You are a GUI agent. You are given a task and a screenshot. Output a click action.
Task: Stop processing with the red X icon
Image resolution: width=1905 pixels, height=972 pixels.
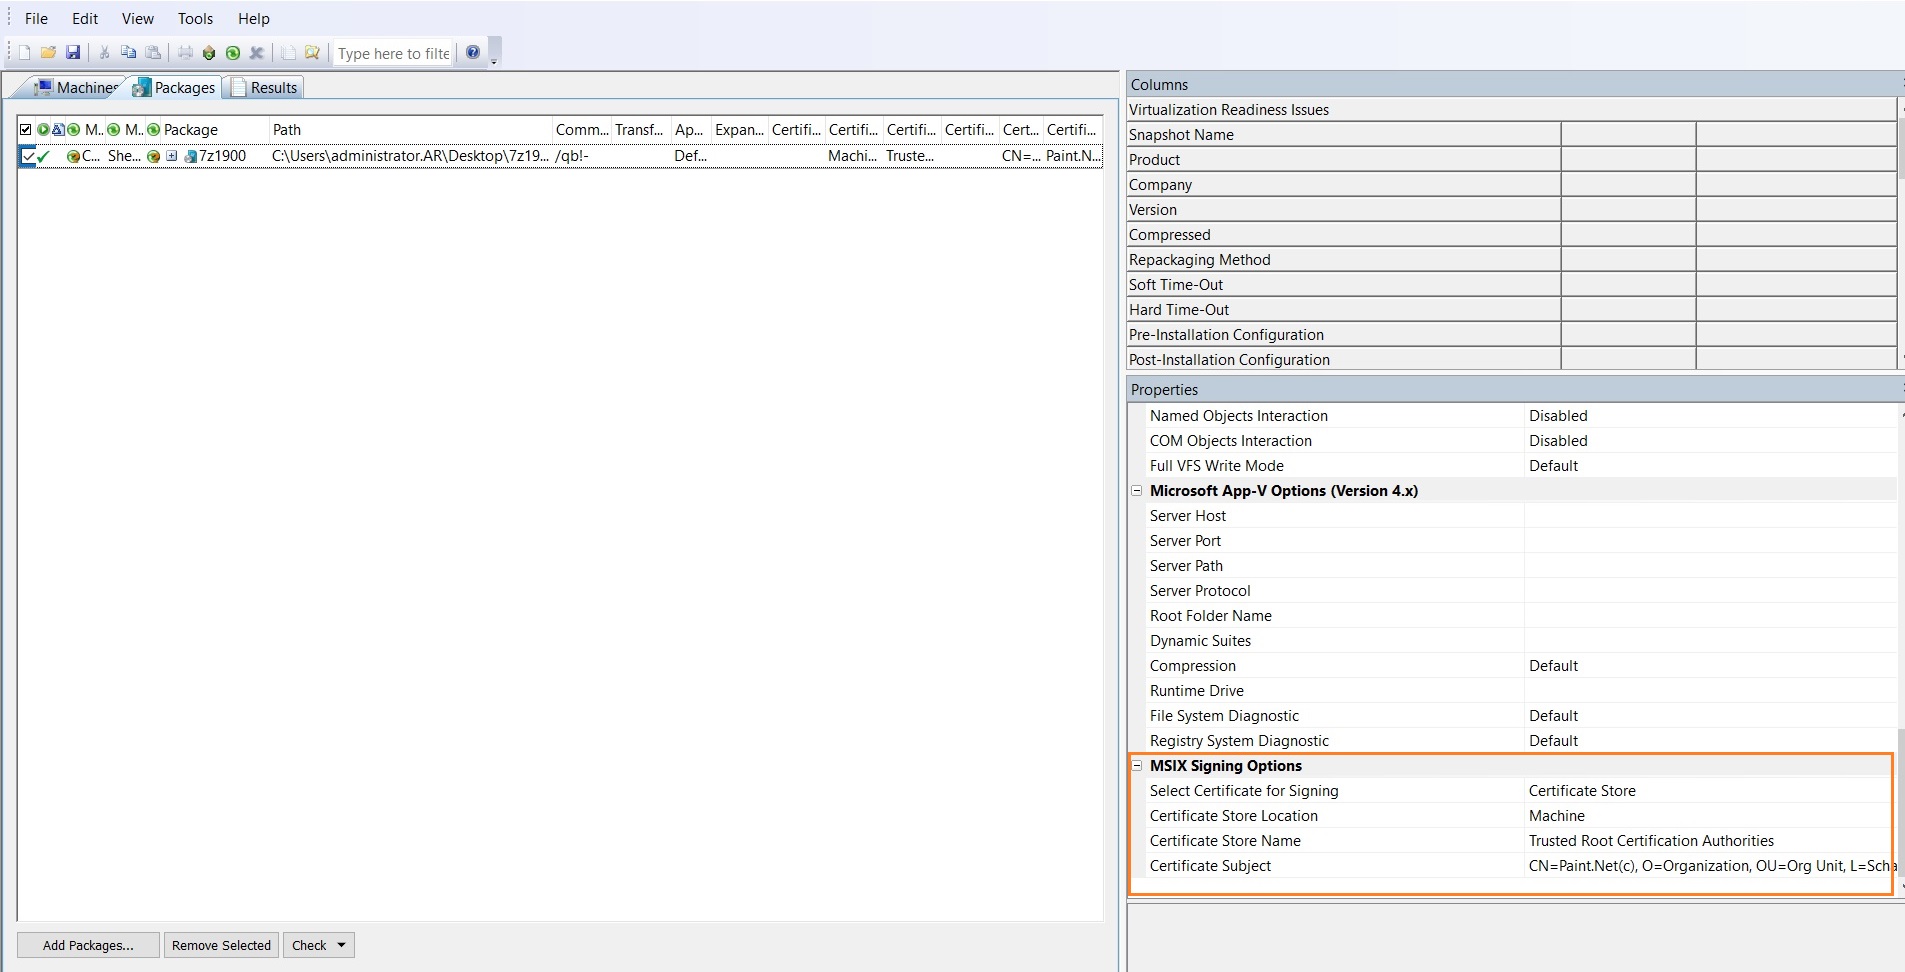pyautogui.click(x=257, y=52)
